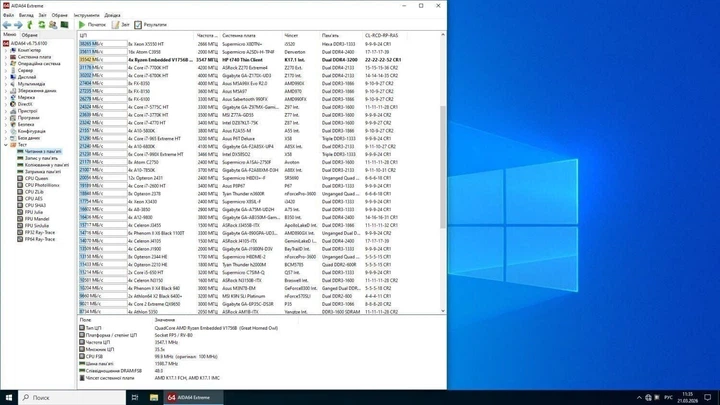Expand the DirectX tree node
This screenshot has width=720, height=405.
point(6,104)
